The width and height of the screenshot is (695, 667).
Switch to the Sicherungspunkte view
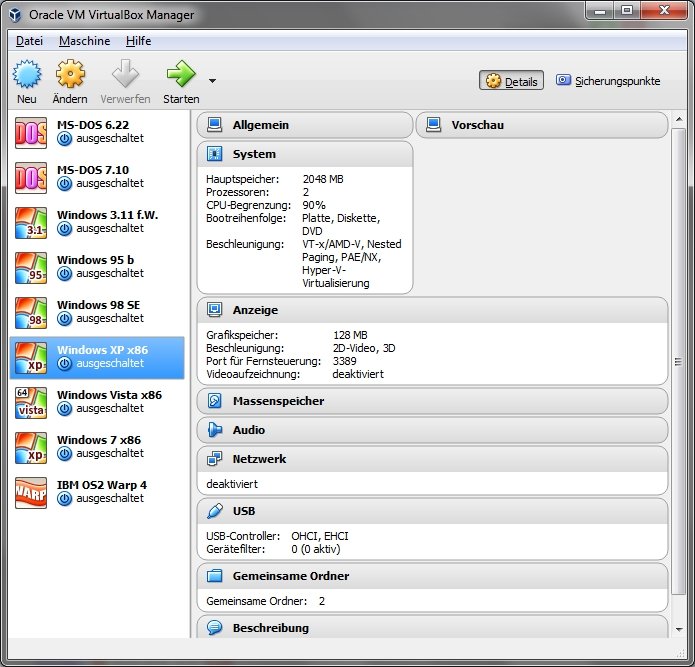pos(608,81)
